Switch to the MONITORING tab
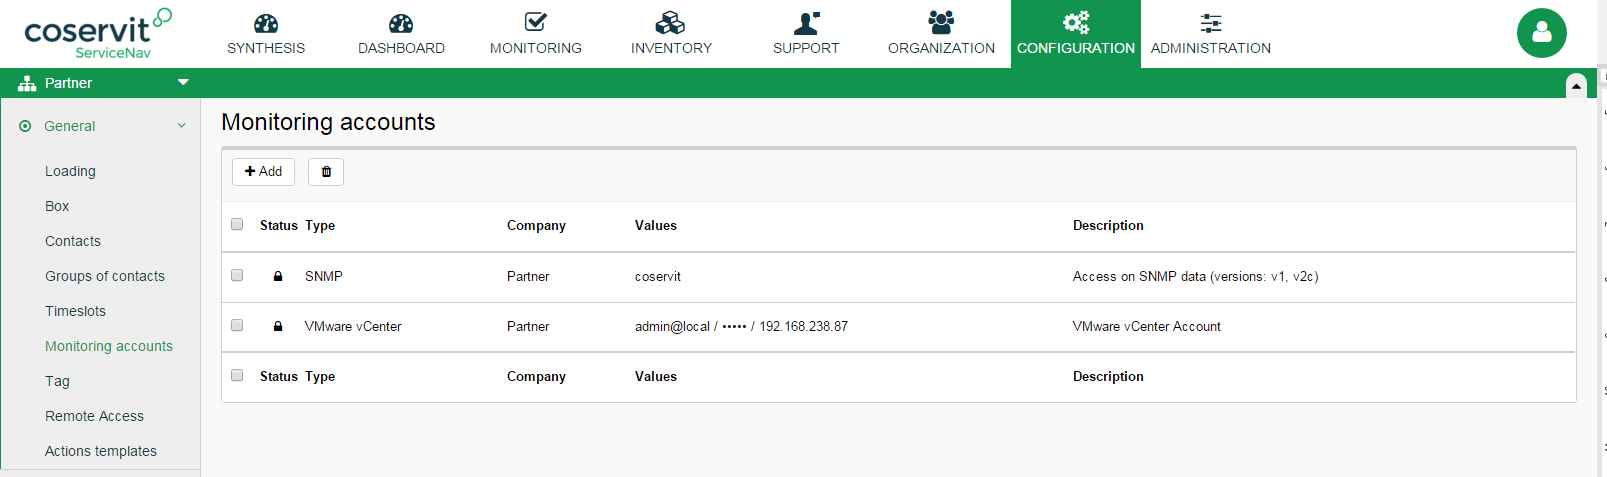Image resolution: width=1607 pixels, height=477 pixels. (x=536, y=34)
